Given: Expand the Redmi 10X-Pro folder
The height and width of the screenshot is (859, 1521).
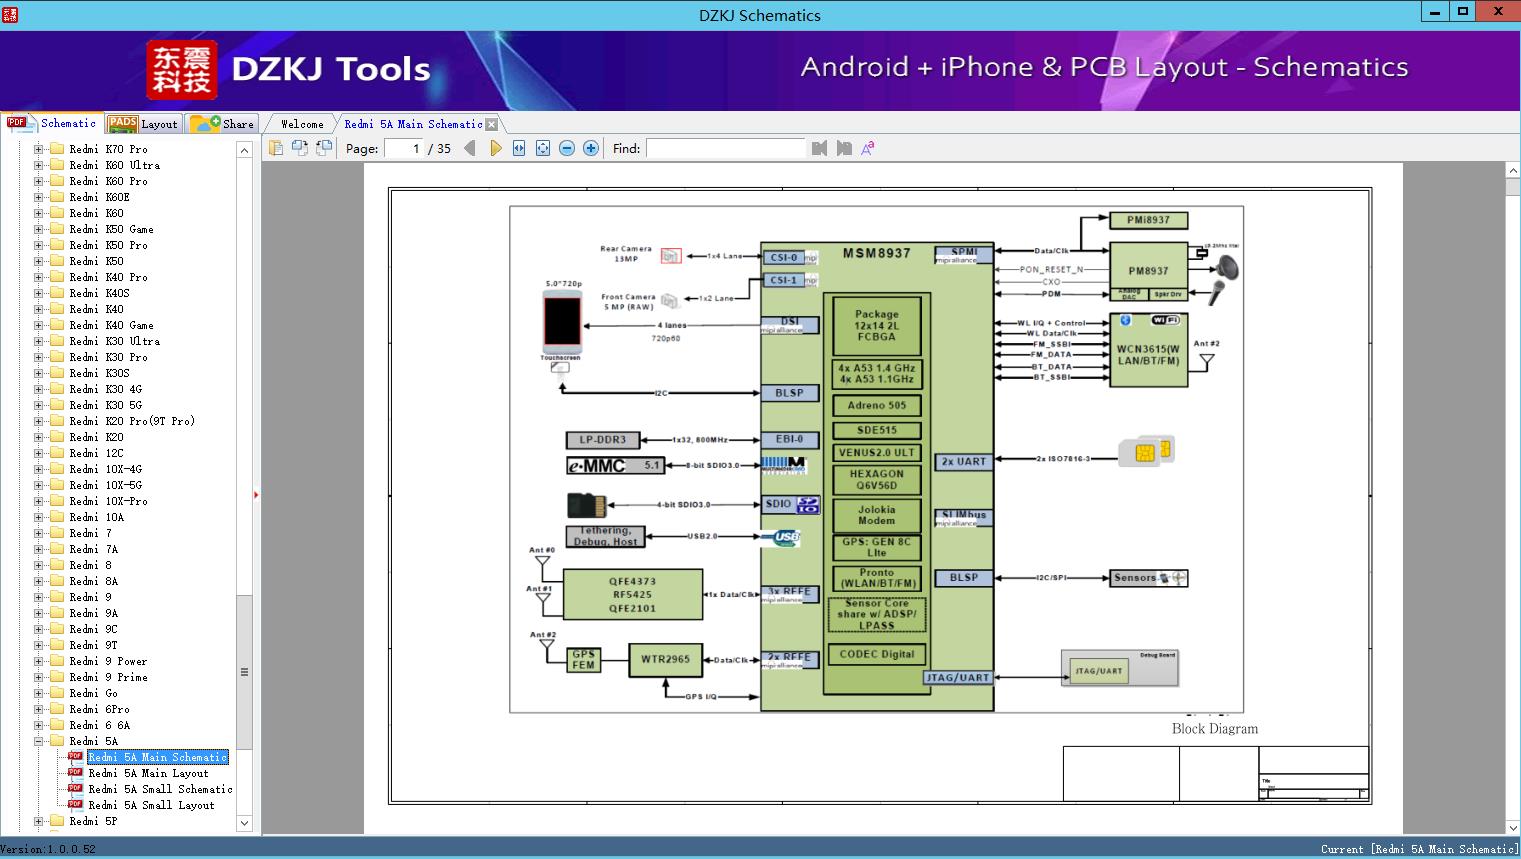Looking at the screenshot, I should click(x=38, y=501).
